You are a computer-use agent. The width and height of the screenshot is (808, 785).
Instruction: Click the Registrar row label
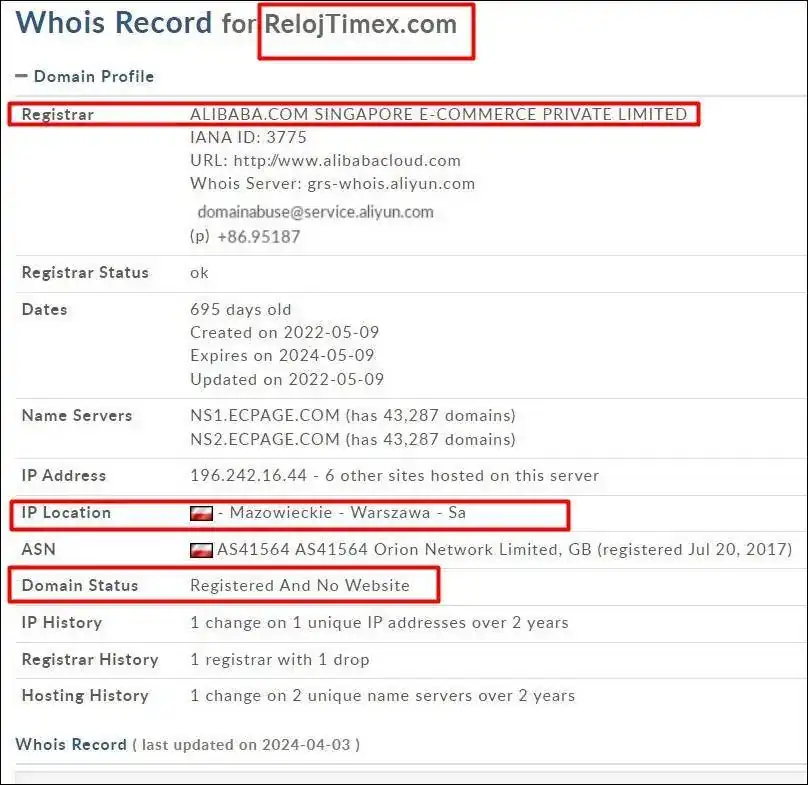click(58, 114)
